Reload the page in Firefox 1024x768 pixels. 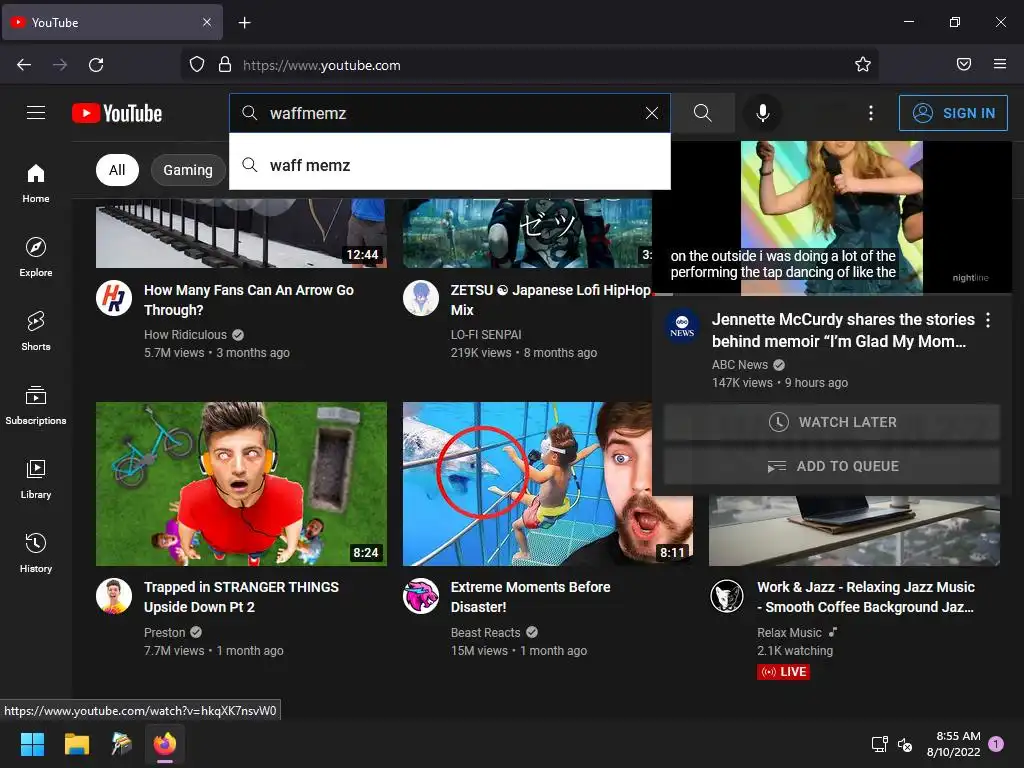point(96,65)
